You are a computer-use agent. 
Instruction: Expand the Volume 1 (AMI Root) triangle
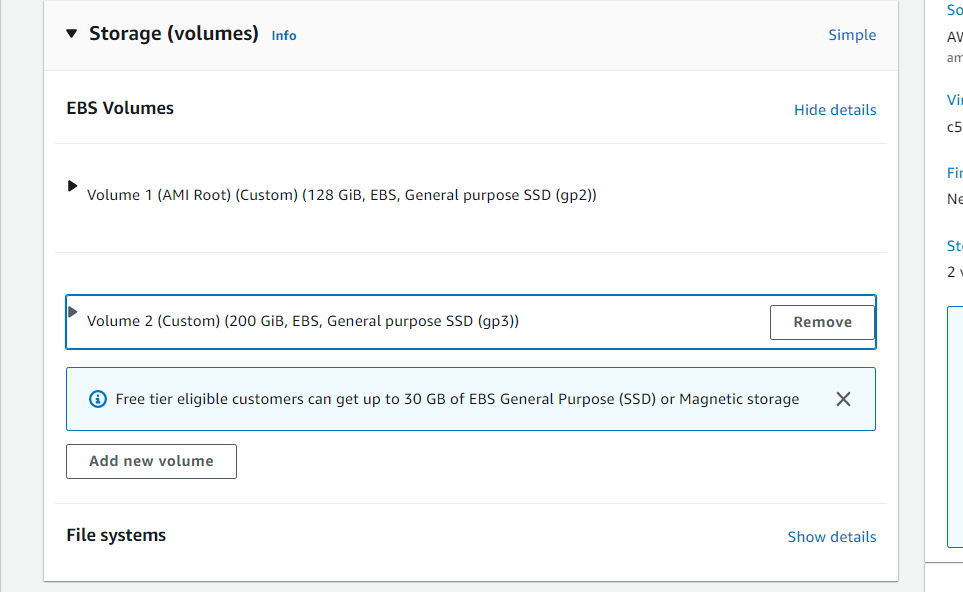tap(72, 186)
